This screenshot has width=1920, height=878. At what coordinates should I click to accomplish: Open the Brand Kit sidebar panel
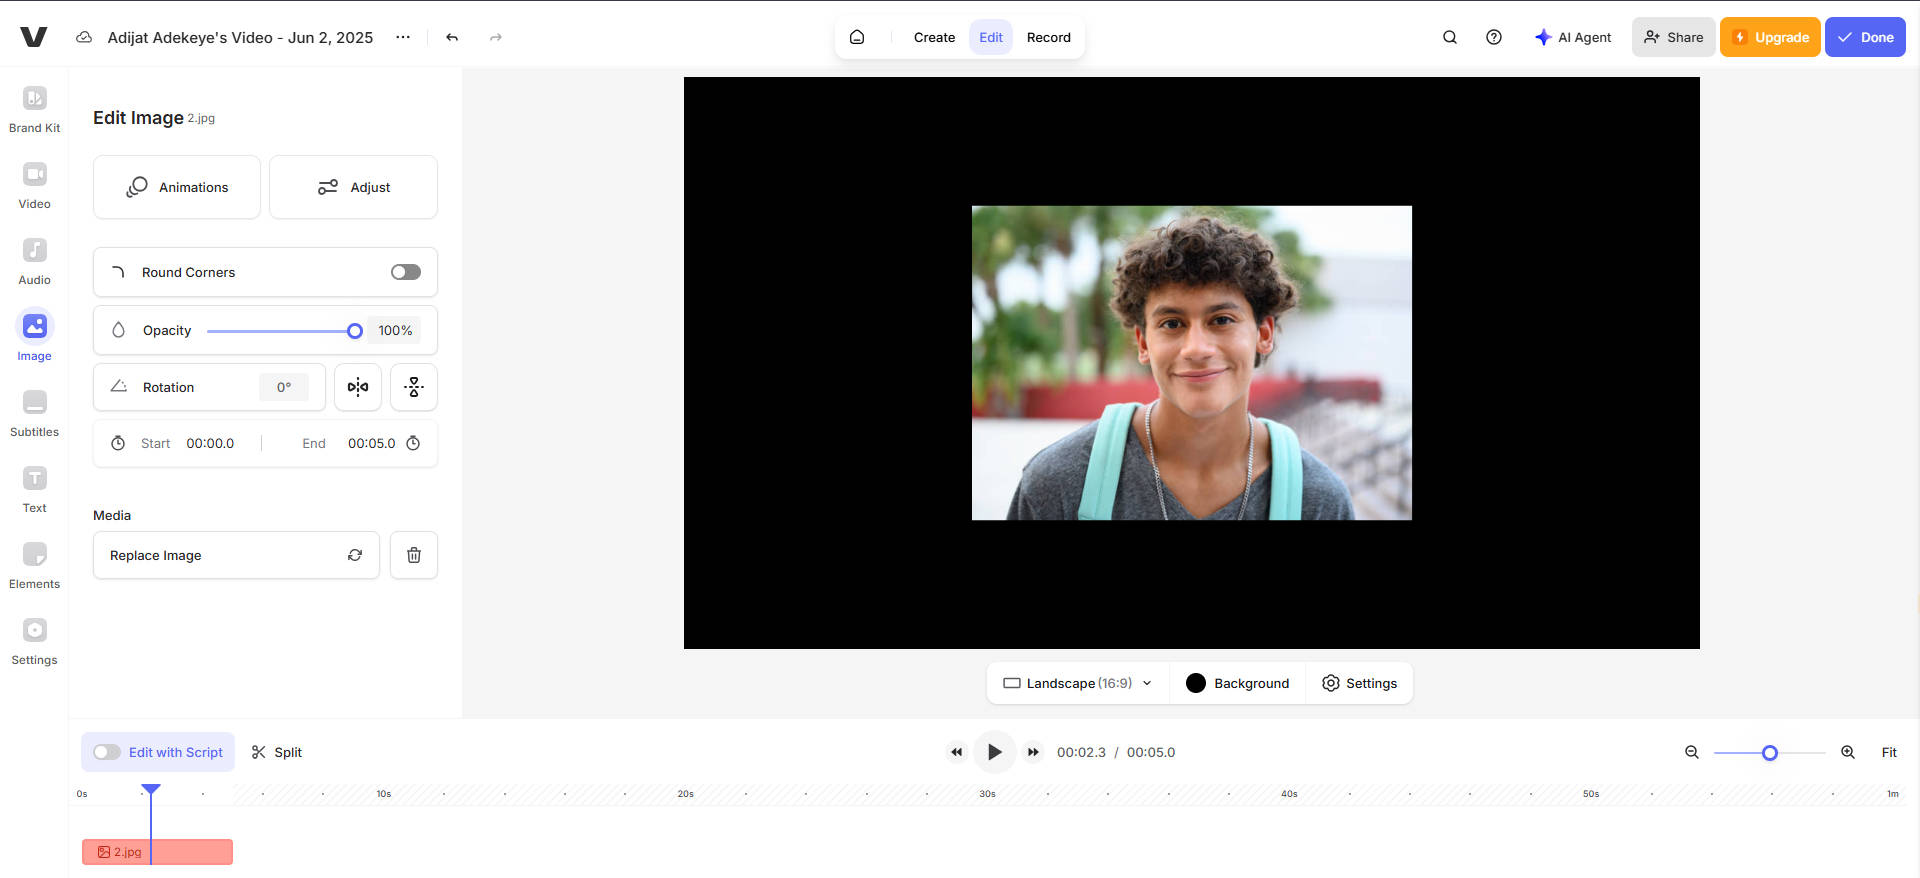34,109
